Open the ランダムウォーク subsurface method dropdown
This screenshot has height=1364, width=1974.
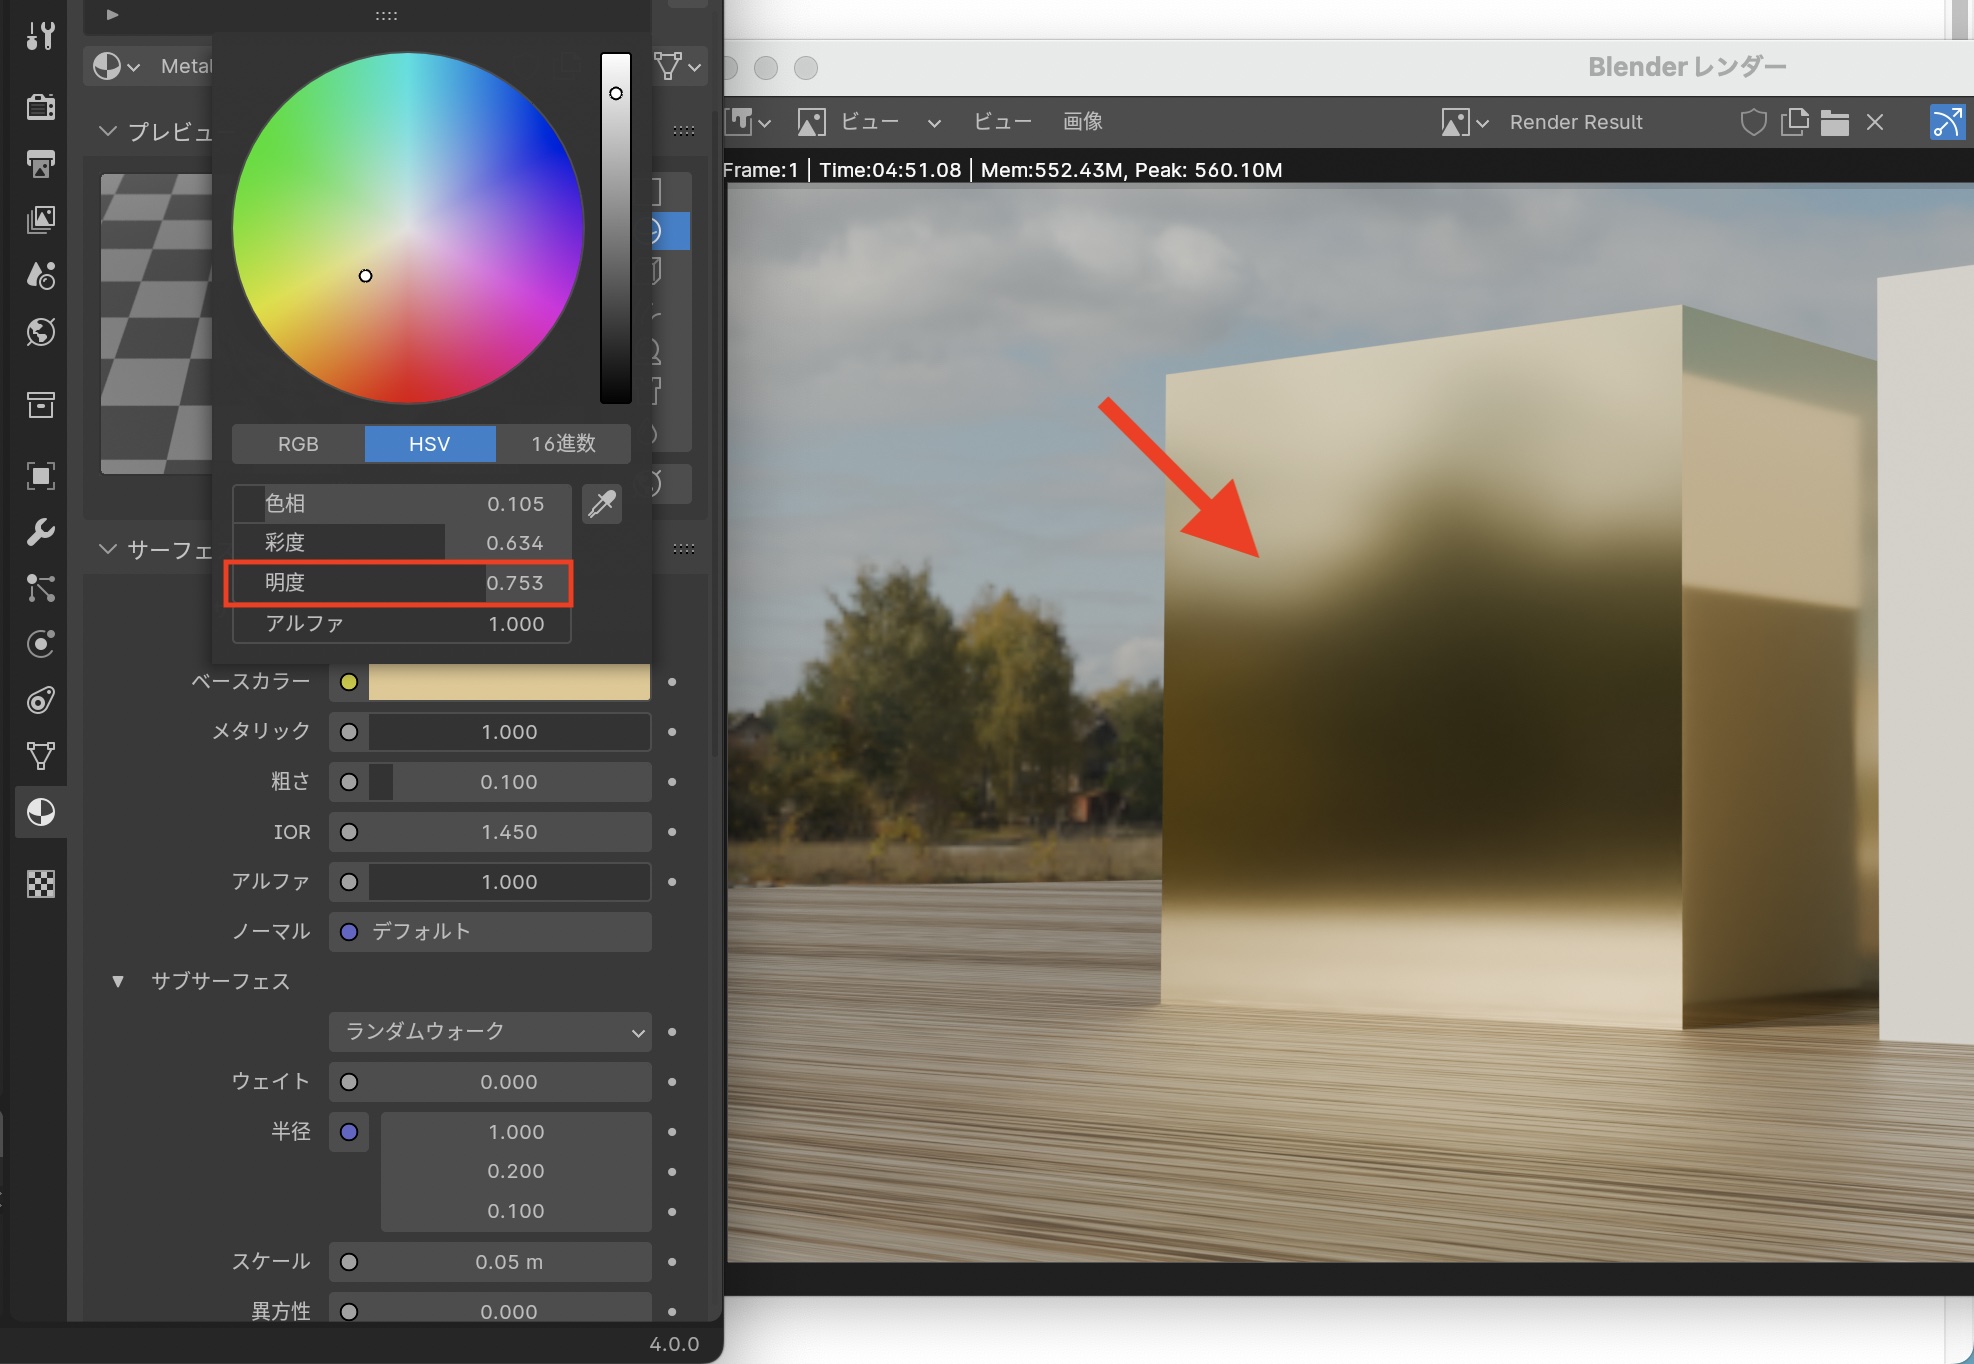coord(490,1032)
